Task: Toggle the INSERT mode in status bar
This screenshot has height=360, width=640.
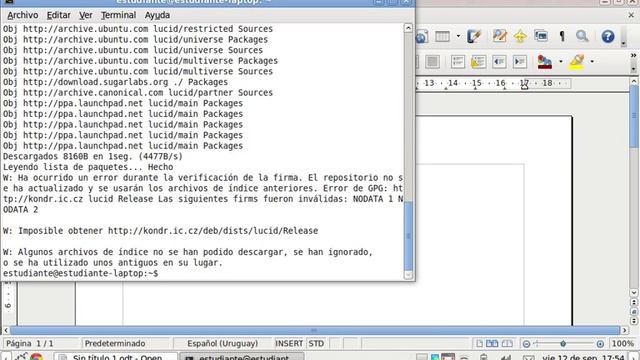Action: 289,343
